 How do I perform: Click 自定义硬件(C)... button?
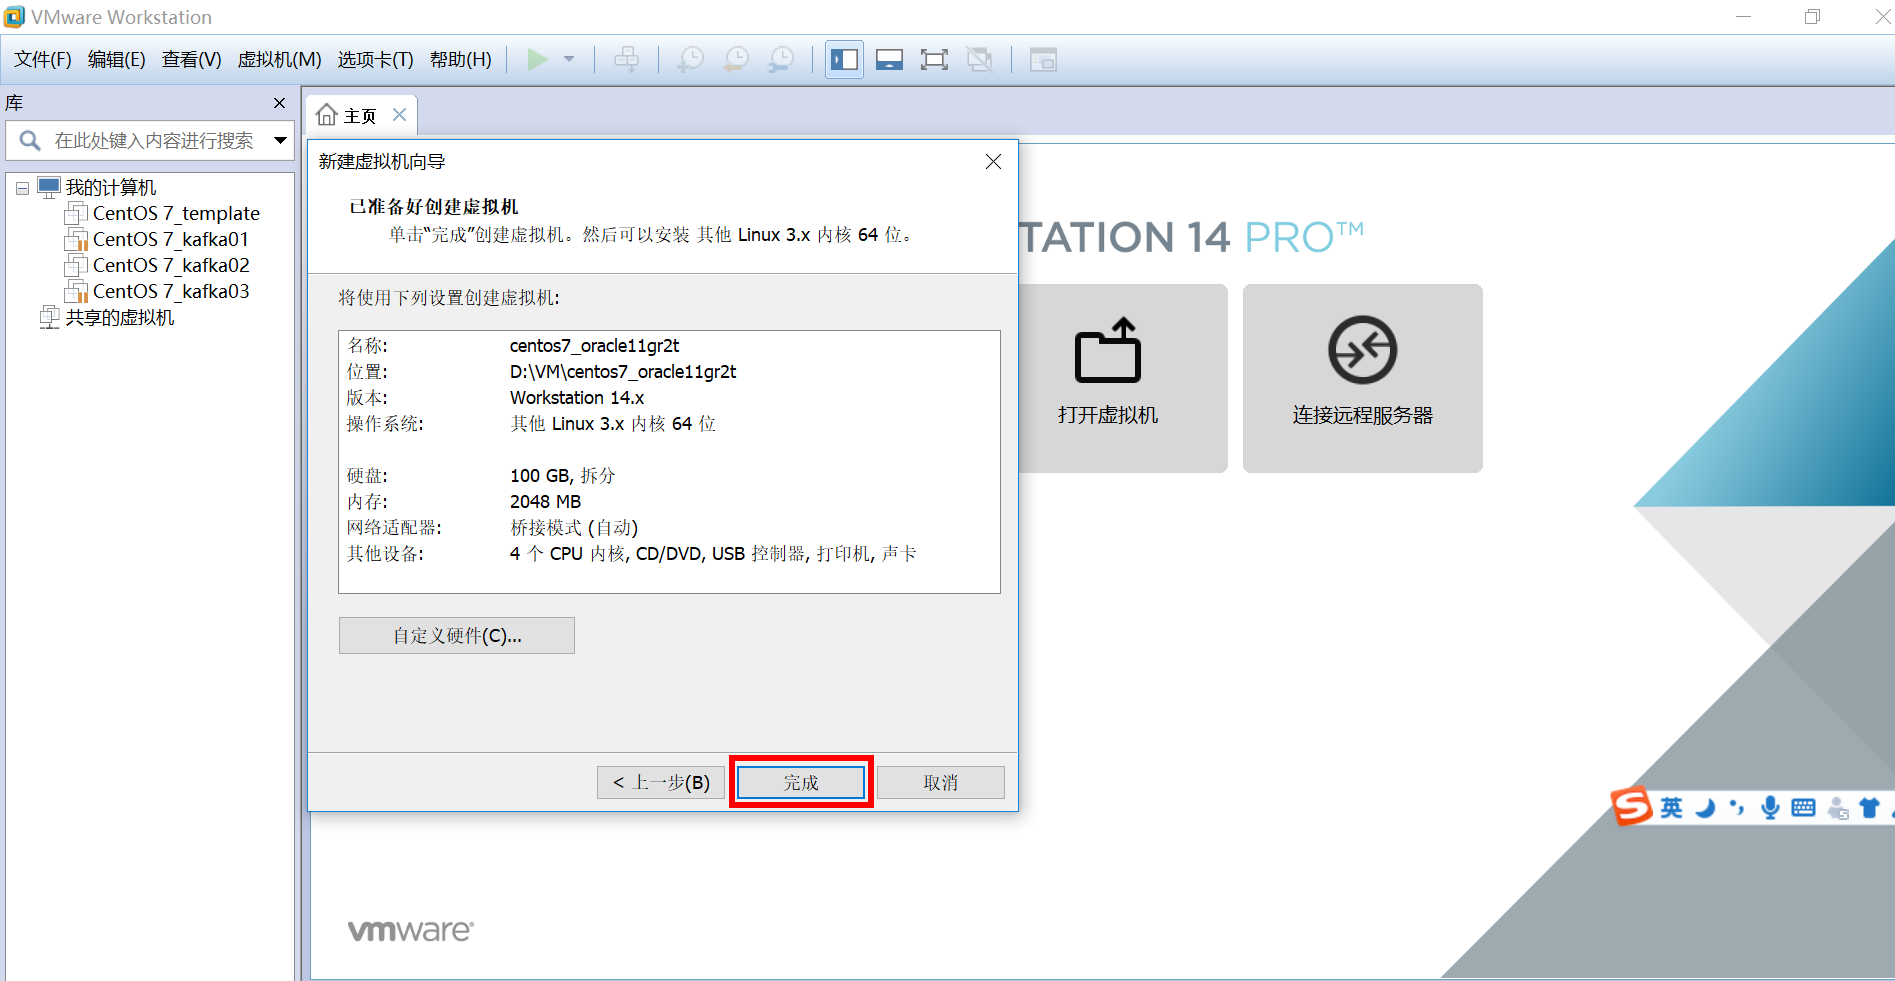(x=457, y=636)
